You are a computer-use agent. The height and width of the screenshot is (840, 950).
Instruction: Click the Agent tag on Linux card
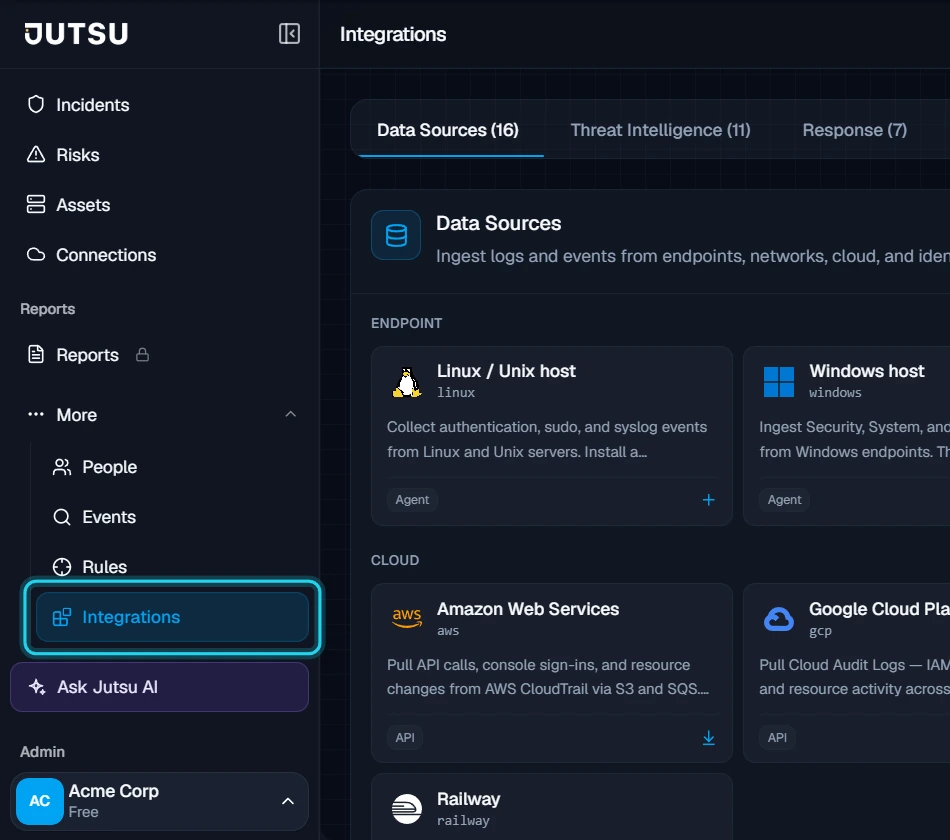[412, 499]
